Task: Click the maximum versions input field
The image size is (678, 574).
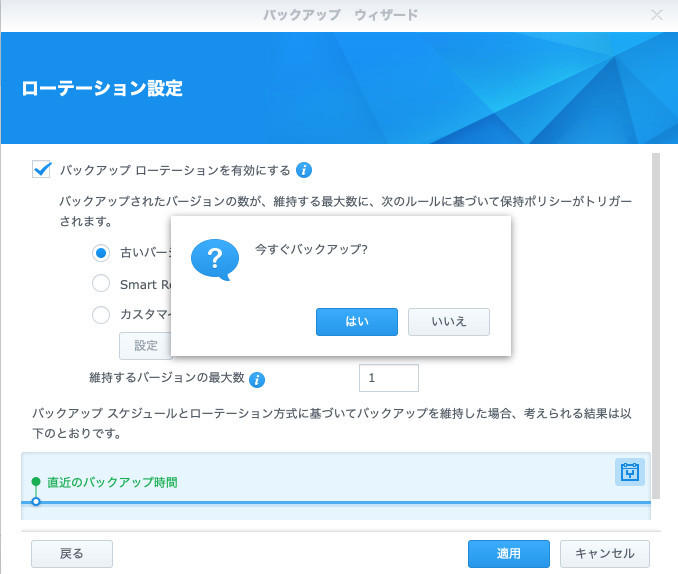Action: [x=389, y=378]
